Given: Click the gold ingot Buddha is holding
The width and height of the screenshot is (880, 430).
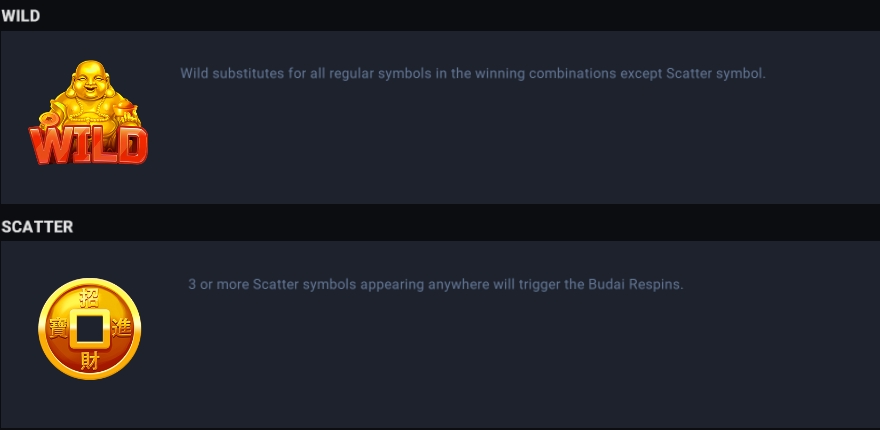Looking at the screenshot, I should tap(126, 106).
